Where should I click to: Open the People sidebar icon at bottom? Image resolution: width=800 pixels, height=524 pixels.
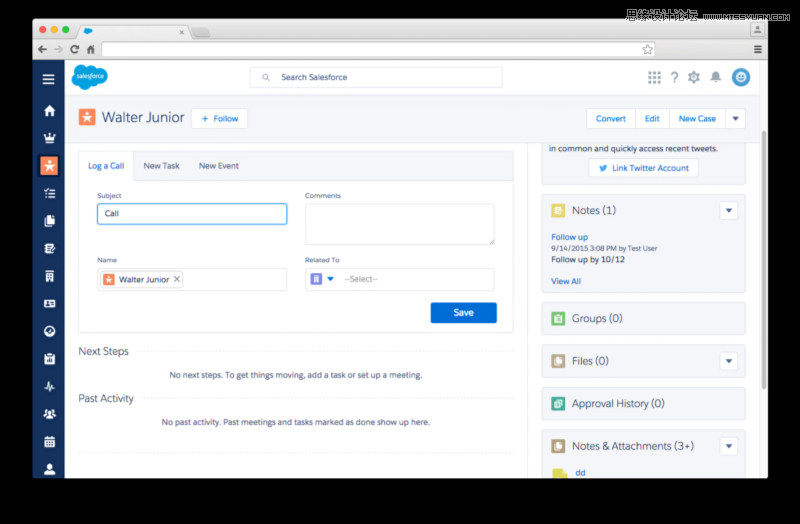click(x=49, y=469)
